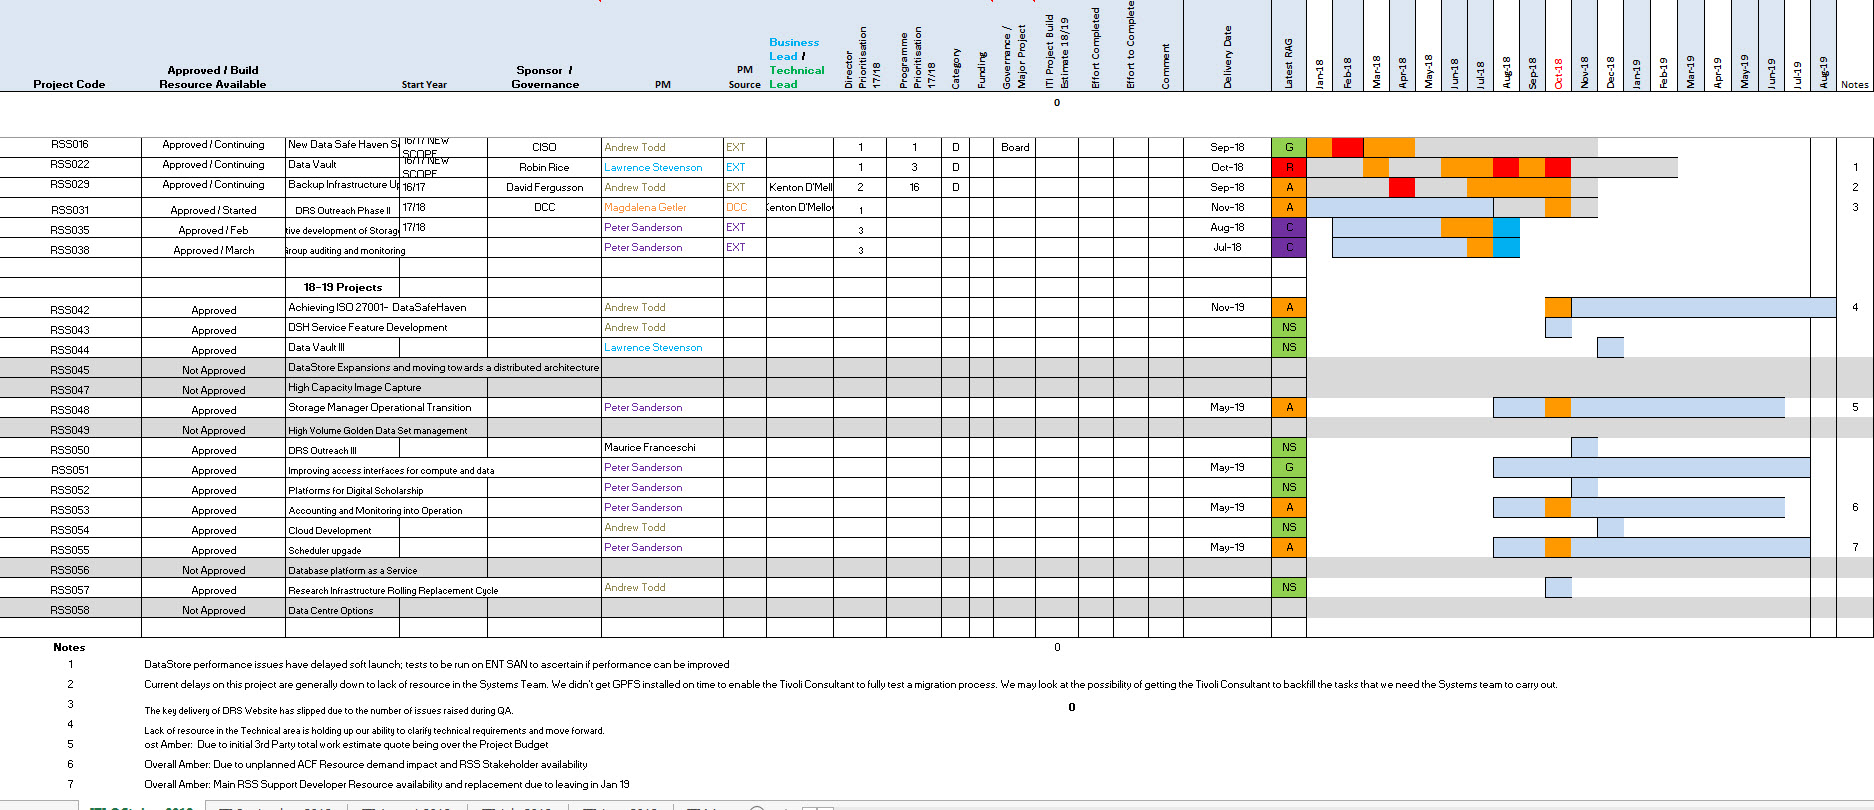Image resolution: width=1874 pixels, height=810 pixels.
Task: Select the purple C RAG cell for RSS035
Action: pyautogui.click(x=1289, y=227)
